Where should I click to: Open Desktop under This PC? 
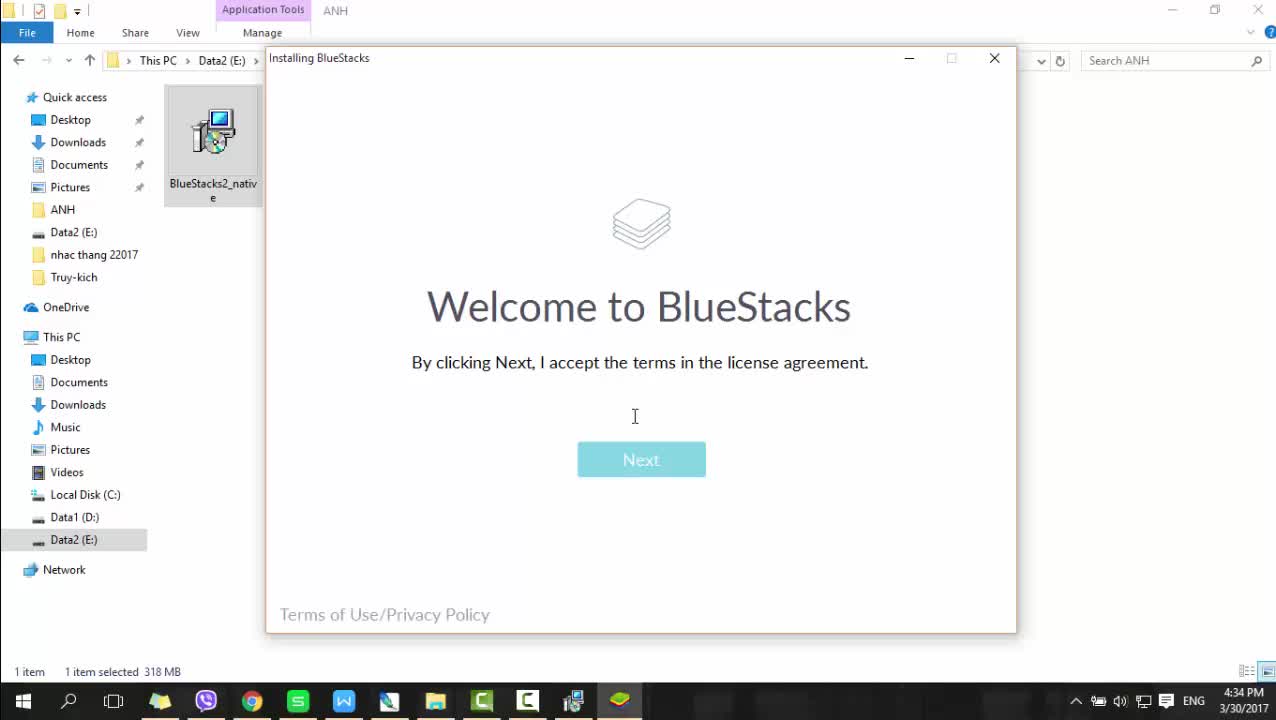click(70, 360)
